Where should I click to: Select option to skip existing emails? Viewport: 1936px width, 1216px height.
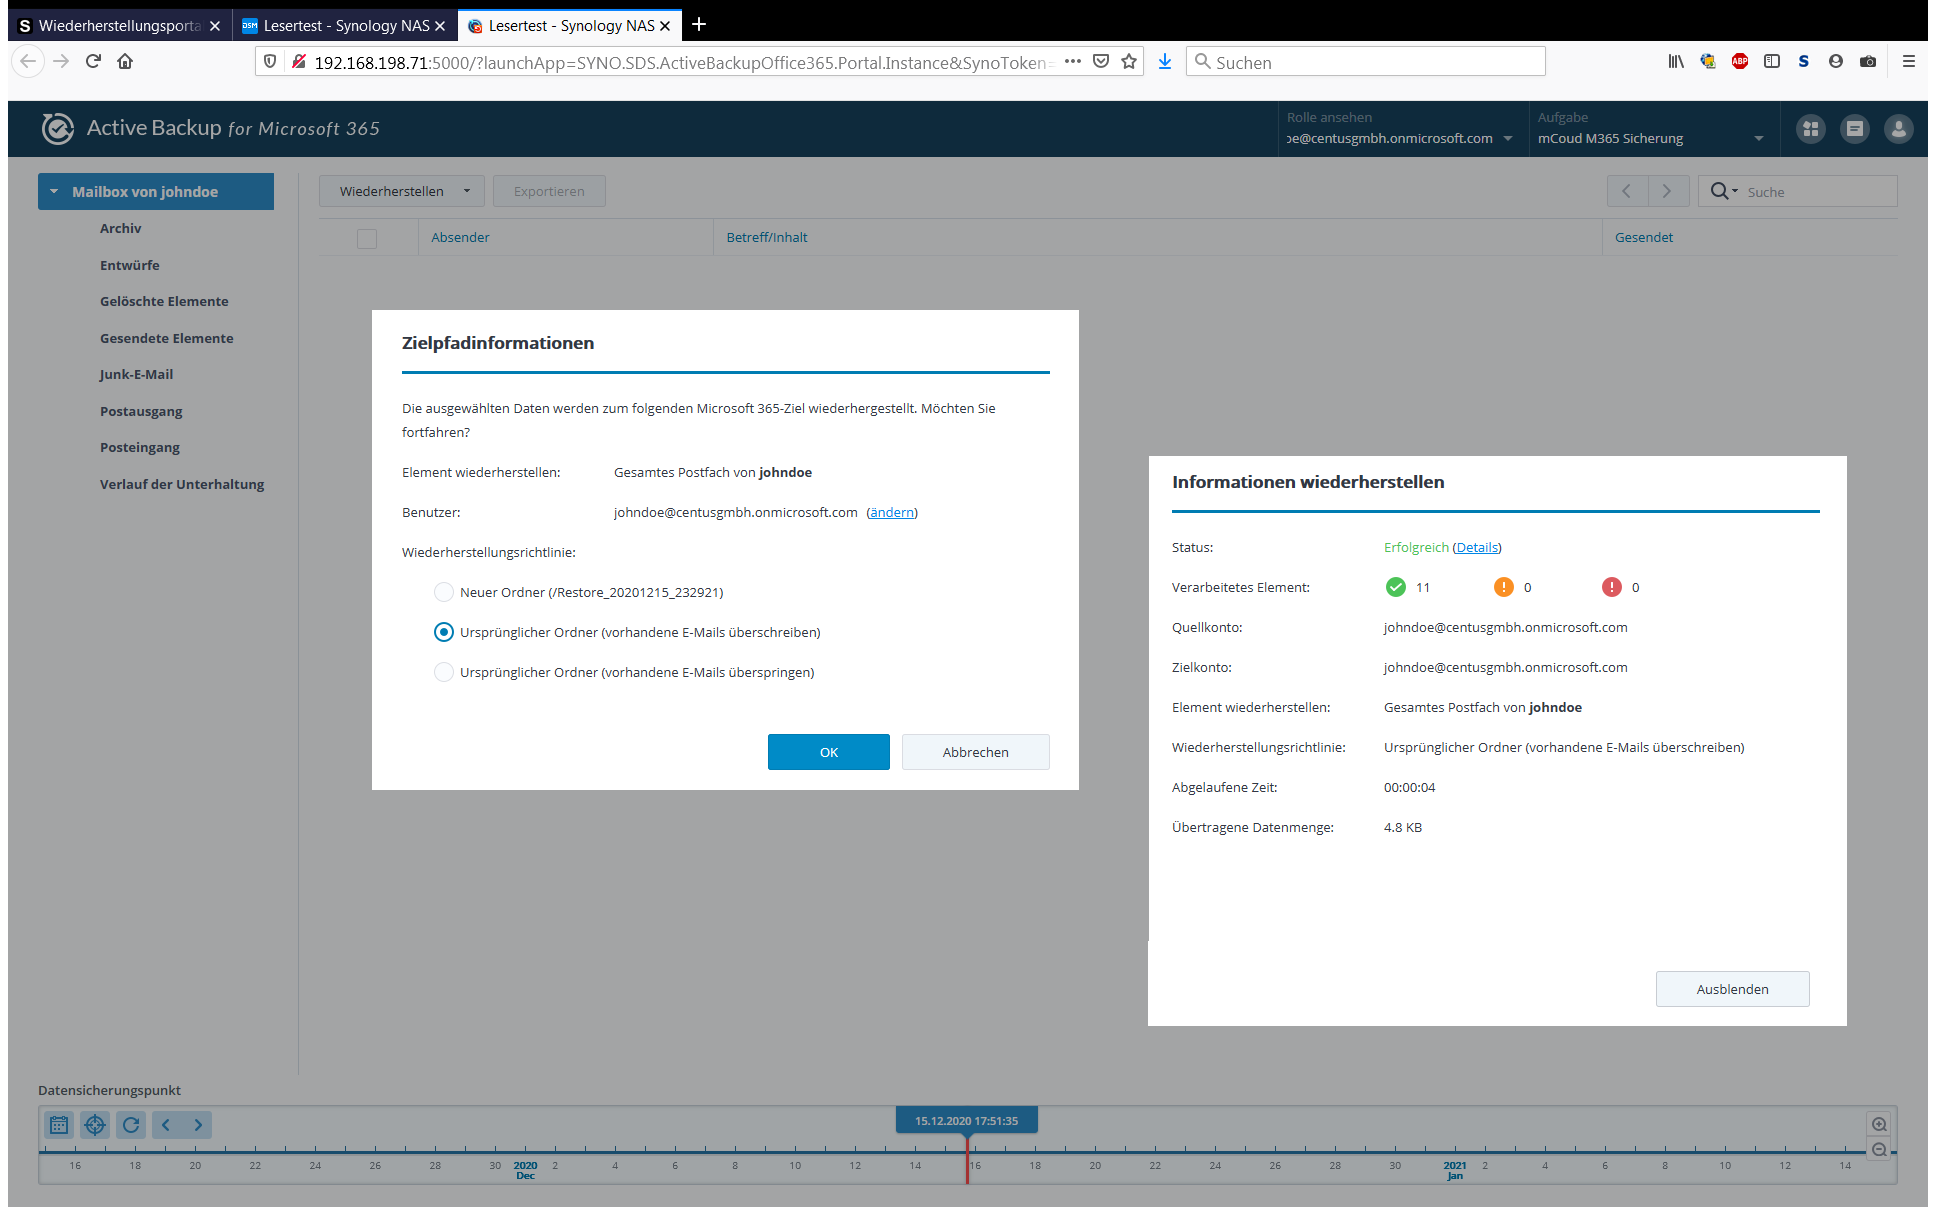tap(444, 672)
